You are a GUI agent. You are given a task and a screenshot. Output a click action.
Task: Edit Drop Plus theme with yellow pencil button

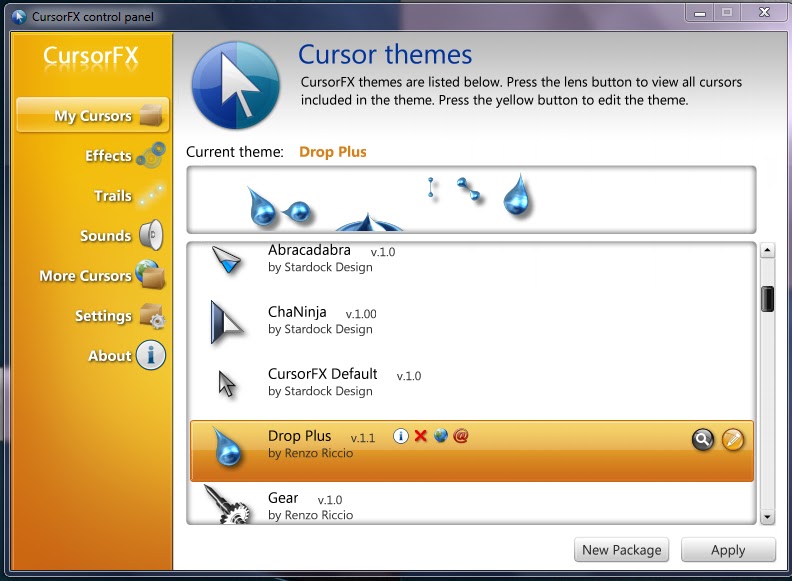(x=732, y=440)
